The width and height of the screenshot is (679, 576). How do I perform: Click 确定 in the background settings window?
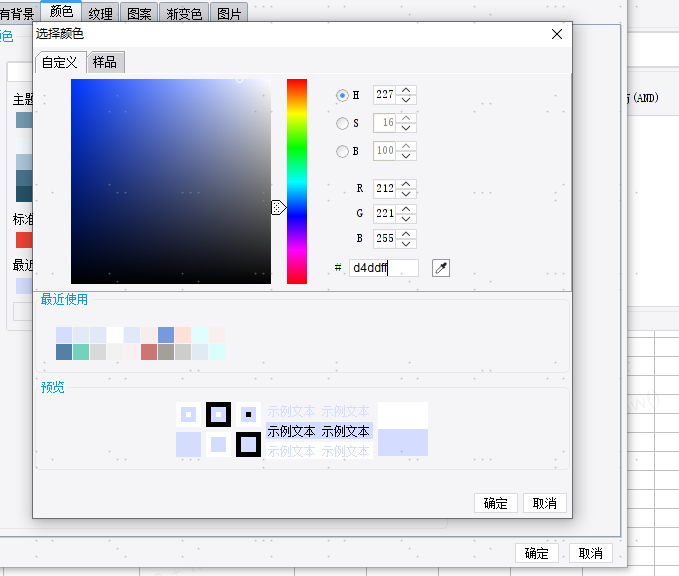click(537, 553)
